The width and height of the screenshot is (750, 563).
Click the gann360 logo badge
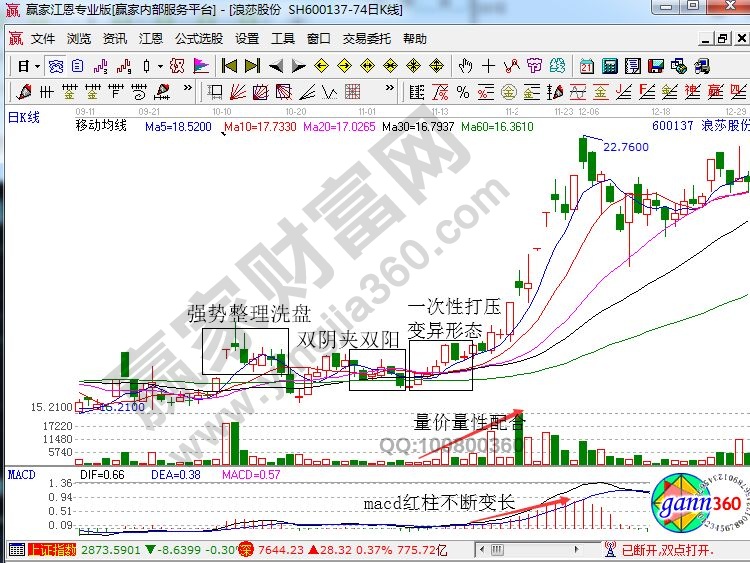point(695,501)
